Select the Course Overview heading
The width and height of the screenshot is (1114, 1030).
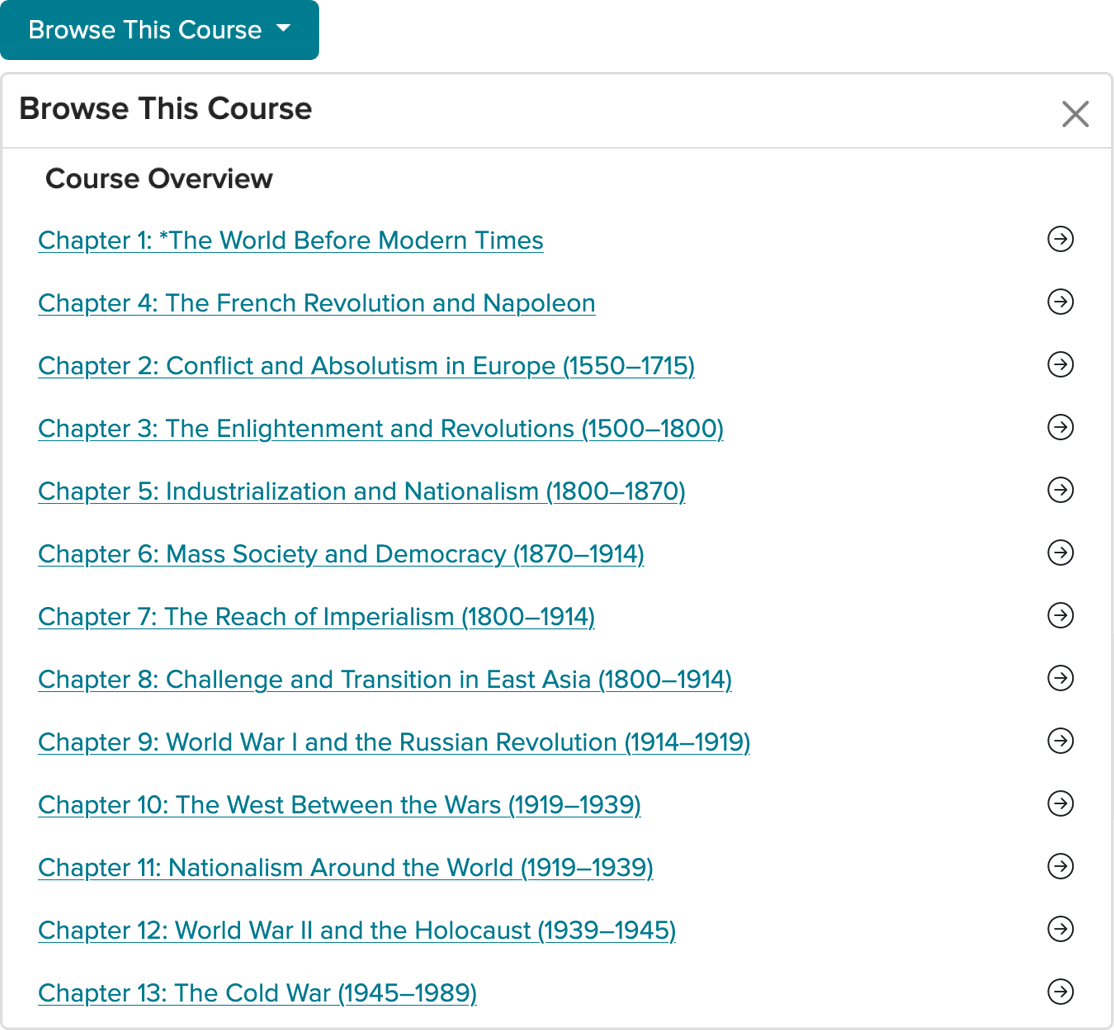[x=159, y=179]
